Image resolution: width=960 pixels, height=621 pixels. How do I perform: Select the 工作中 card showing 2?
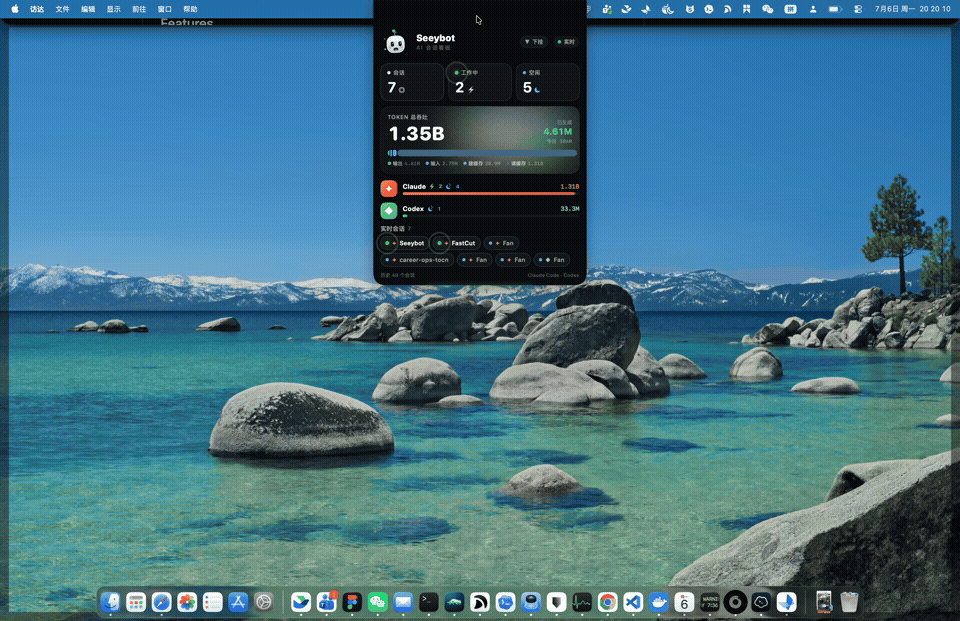(x=479, y=82)
